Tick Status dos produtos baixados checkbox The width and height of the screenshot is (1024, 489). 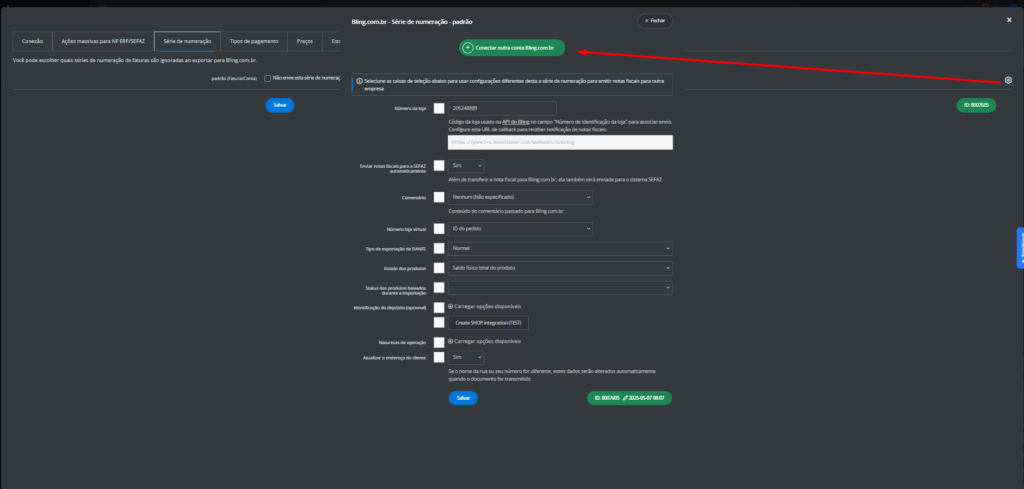pyautogui.click(x=439, y=288)
